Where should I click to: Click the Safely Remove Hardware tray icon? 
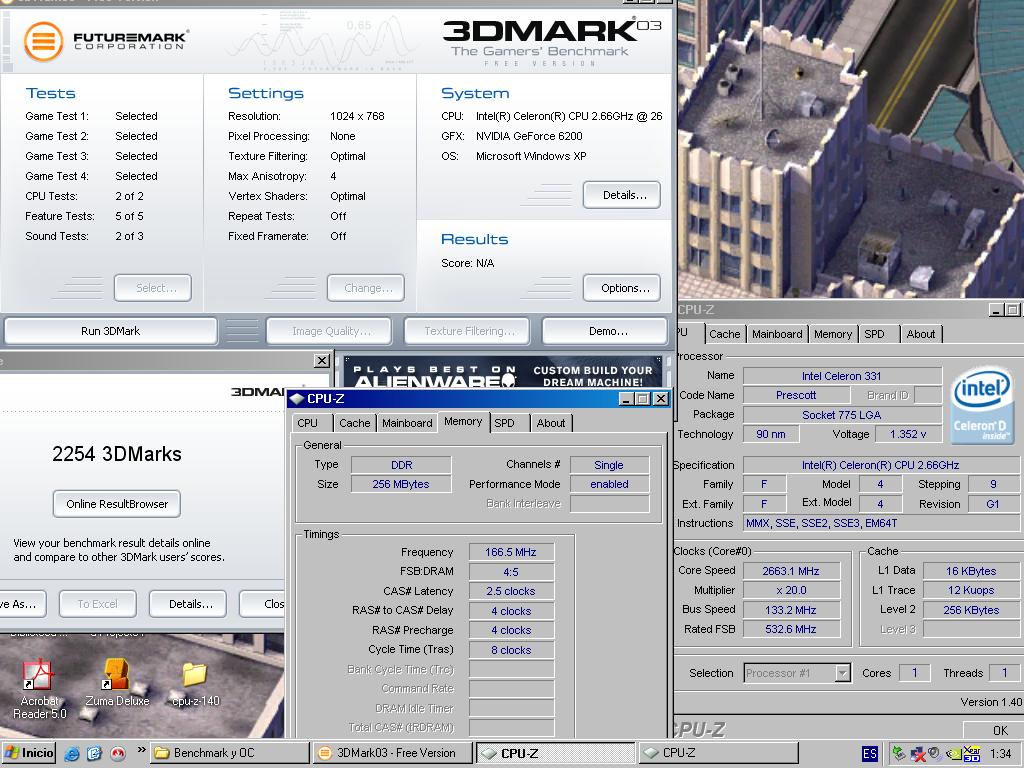point(899,754)
